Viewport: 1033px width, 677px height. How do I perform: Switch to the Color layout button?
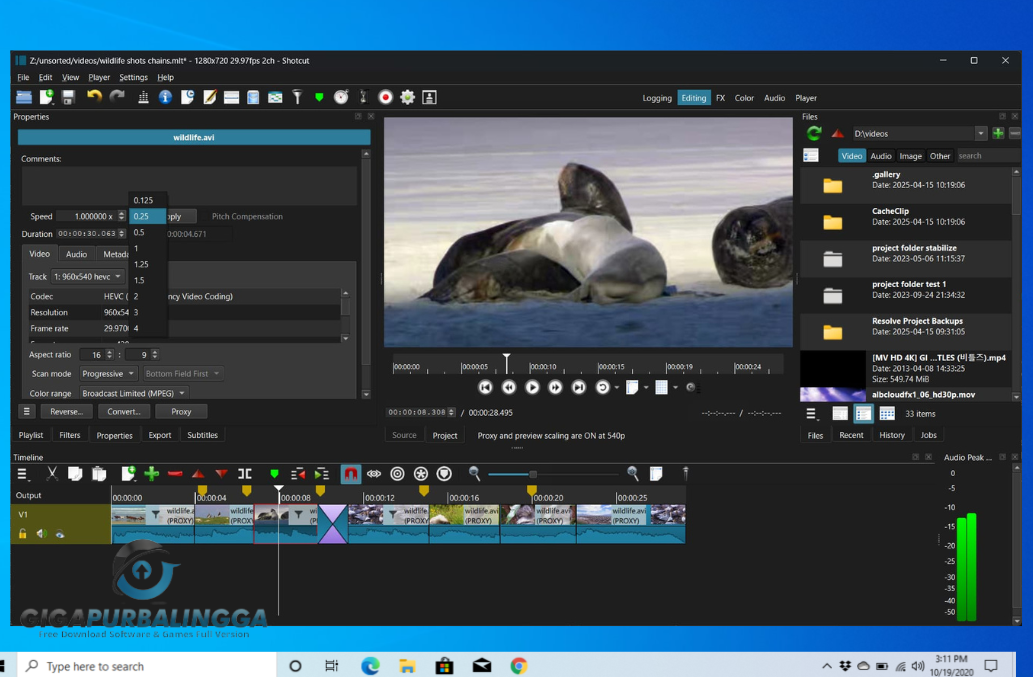[x=744, y=98]
